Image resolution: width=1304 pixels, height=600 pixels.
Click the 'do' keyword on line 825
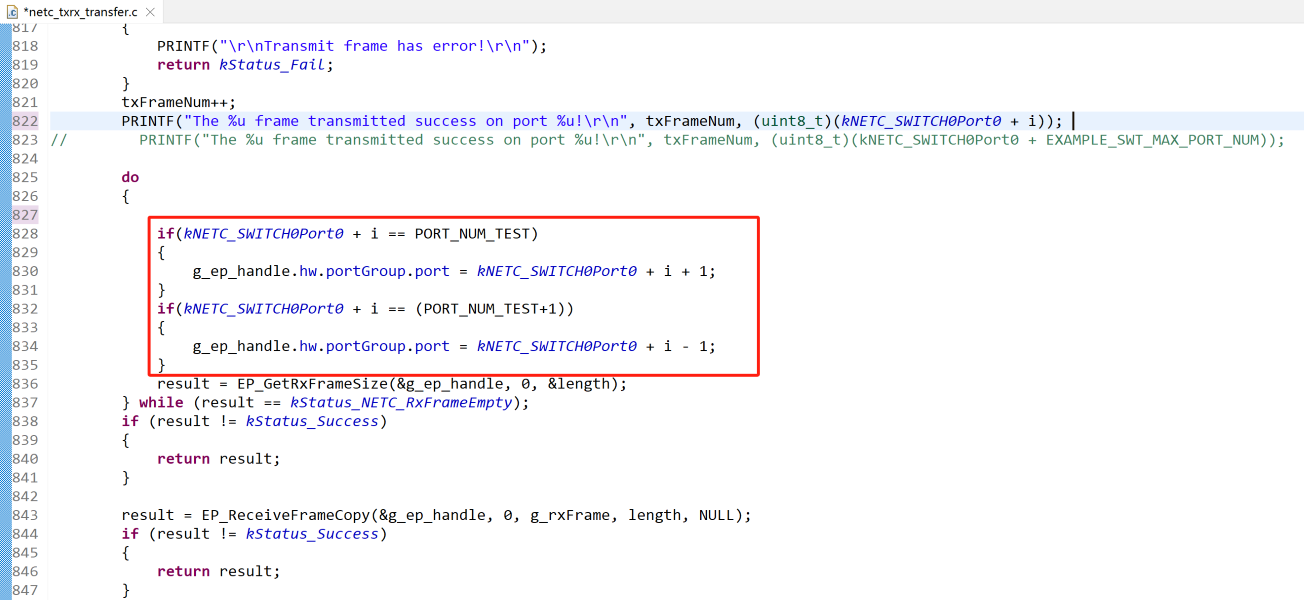pos(130,178)
